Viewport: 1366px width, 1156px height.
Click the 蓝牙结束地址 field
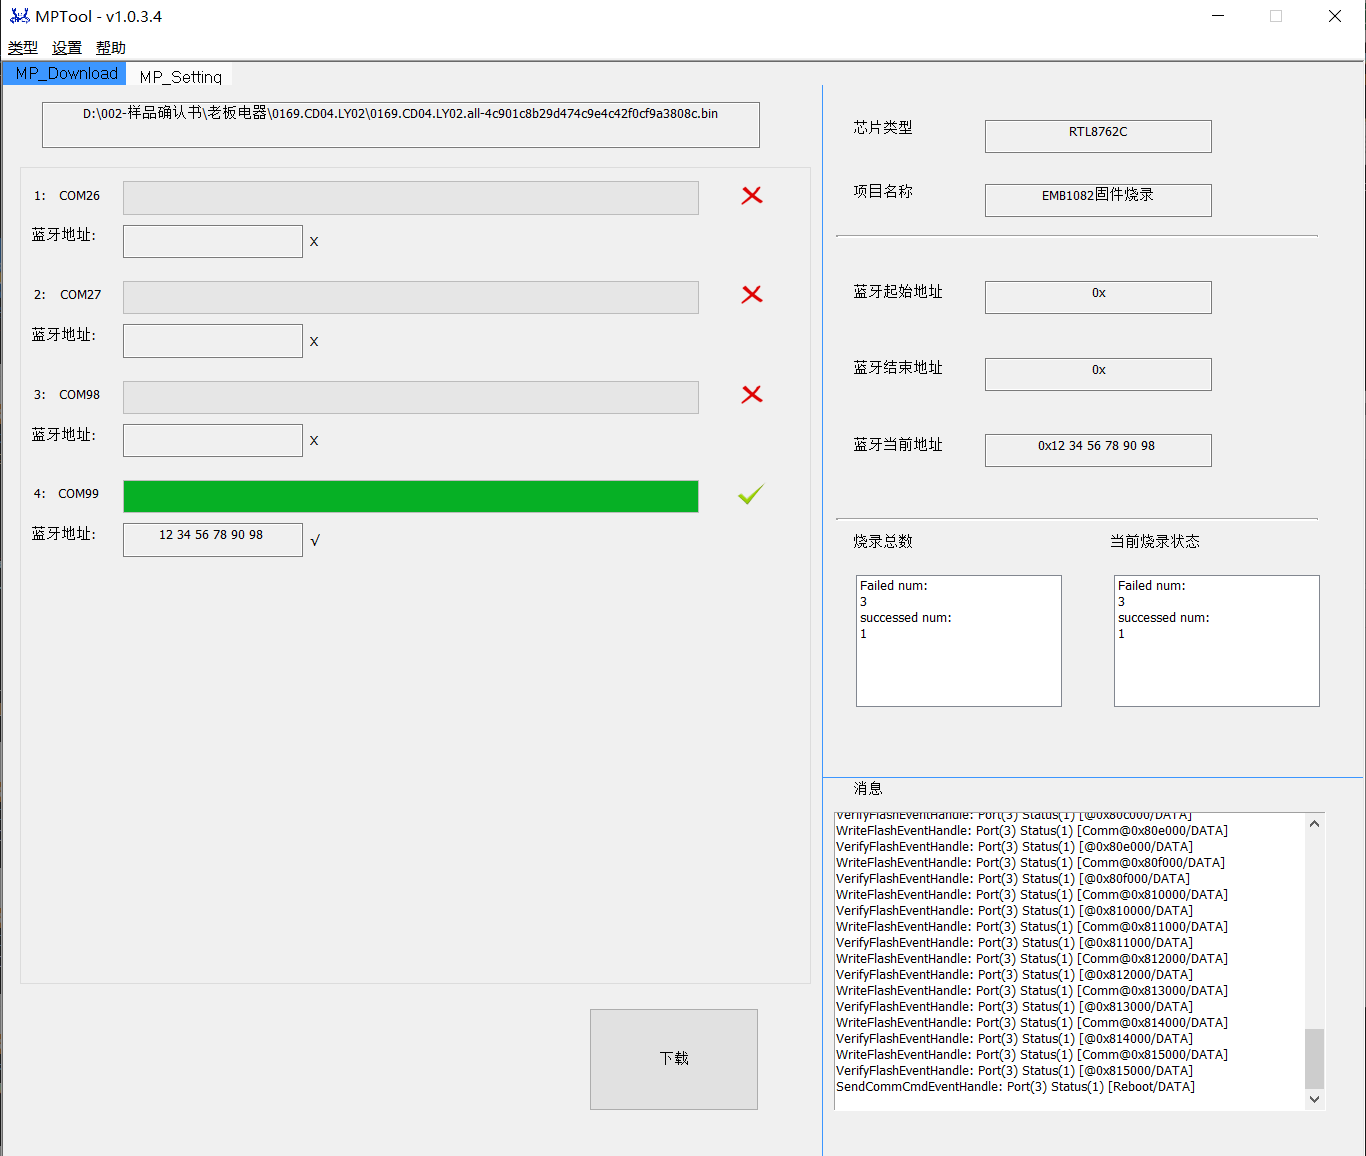pos(1098,374)
